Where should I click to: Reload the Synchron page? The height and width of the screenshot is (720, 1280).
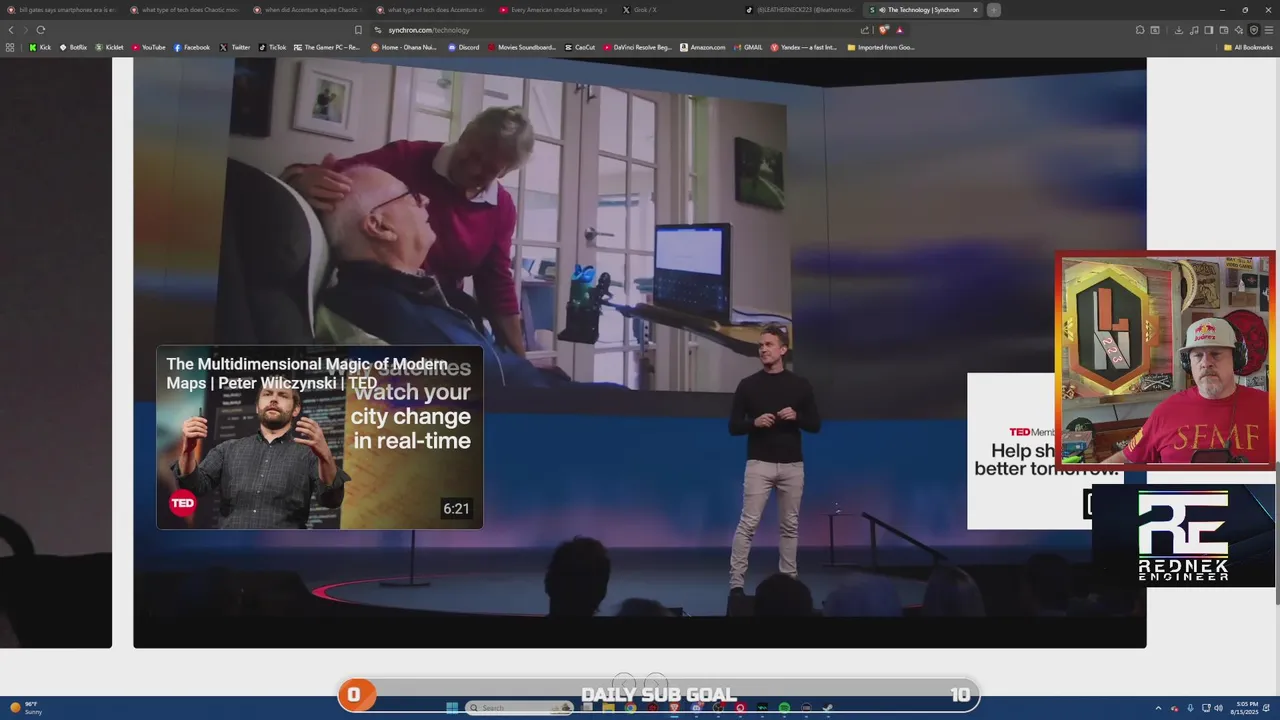point(41,30)
